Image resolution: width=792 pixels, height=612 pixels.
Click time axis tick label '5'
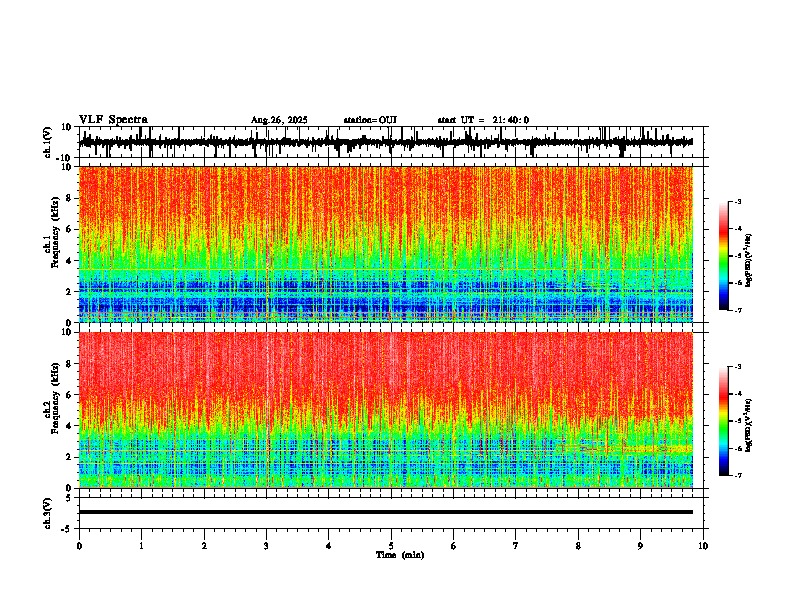pos(391,546)
